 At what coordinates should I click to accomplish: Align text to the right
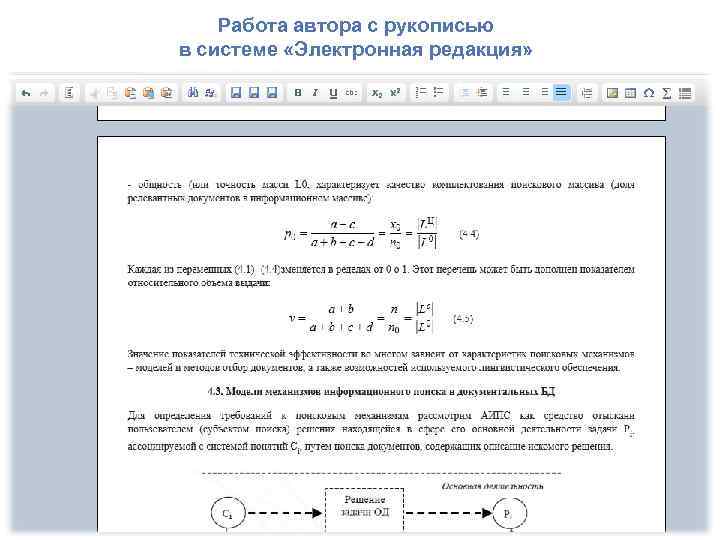coord(544,92)
